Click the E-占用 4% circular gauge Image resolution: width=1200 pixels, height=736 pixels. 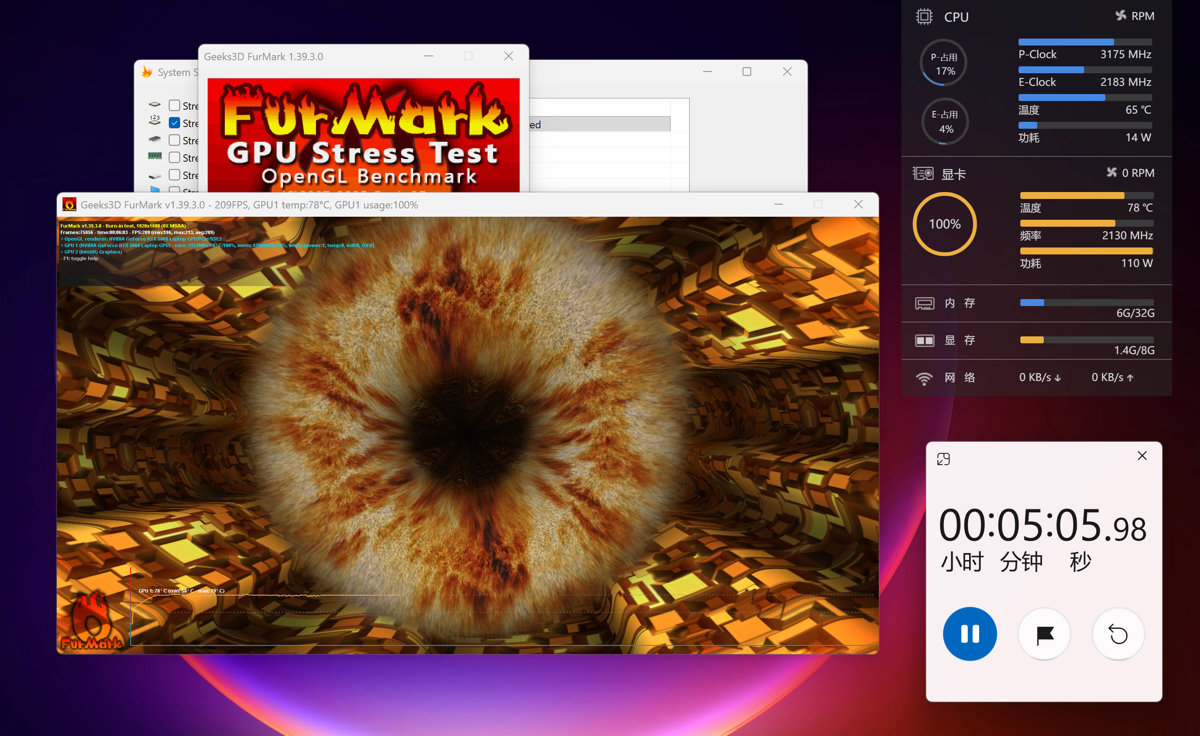(944, 121)
